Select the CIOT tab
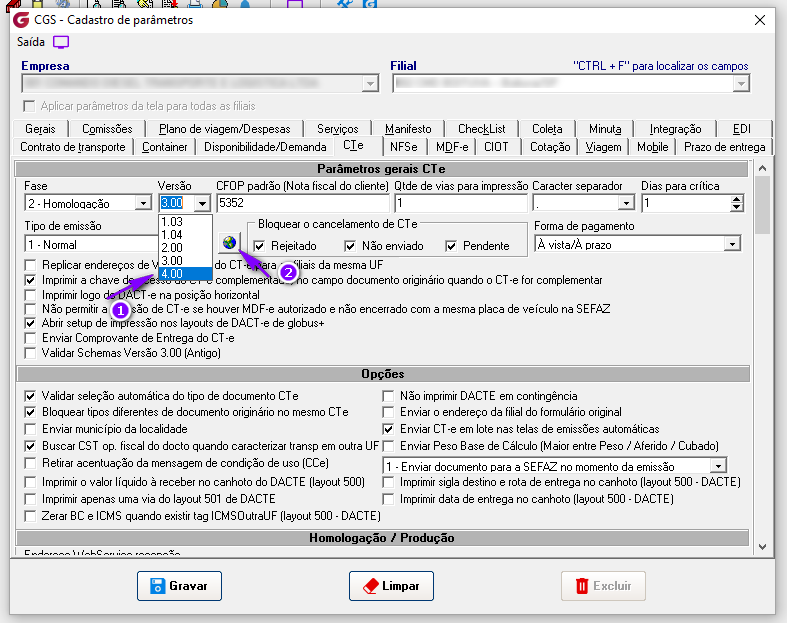787x623 pixels. click(x=496, y=147)
